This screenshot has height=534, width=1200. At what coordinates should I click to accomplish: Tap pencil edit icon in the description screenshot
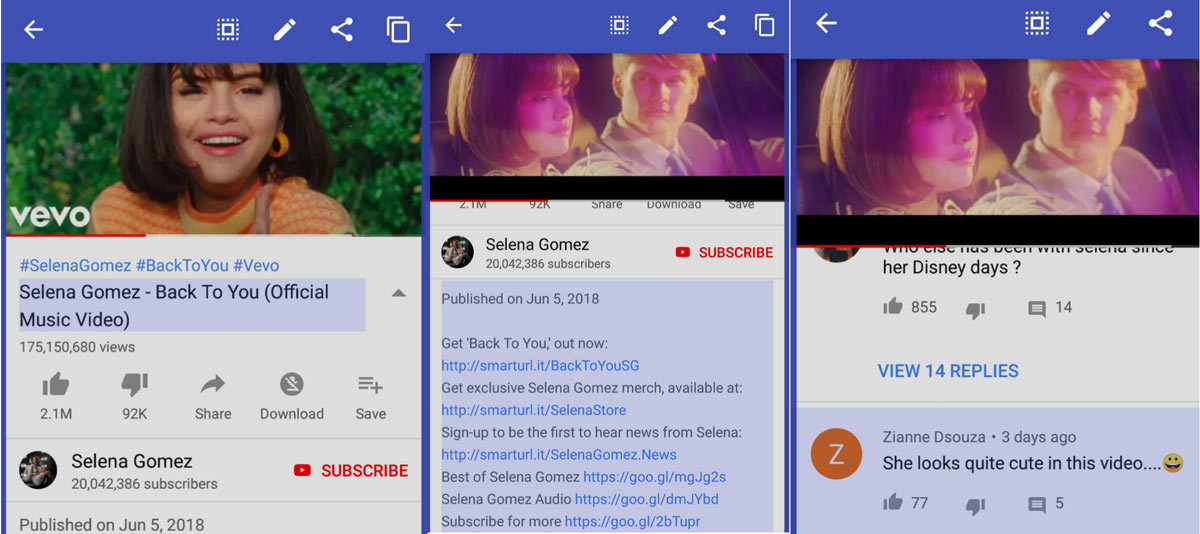point(668,26)
